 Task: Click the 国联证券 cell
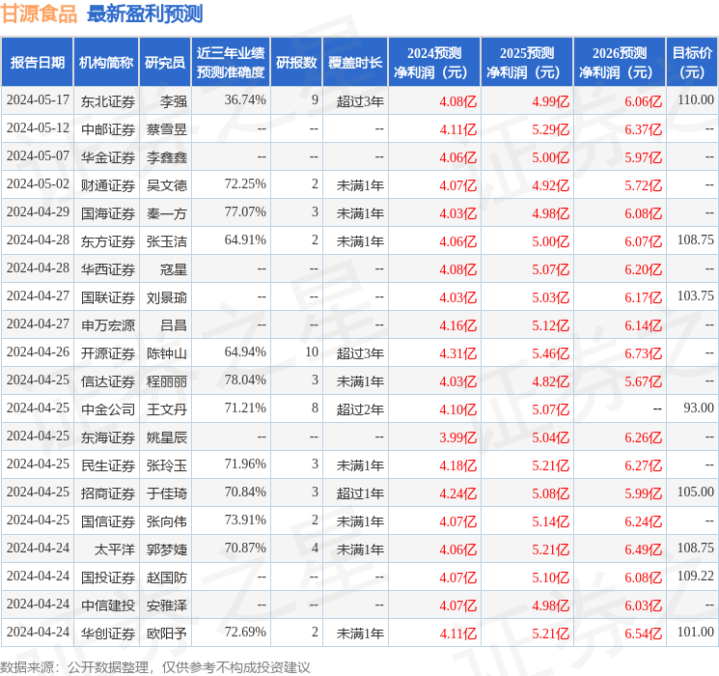[108, 298]
